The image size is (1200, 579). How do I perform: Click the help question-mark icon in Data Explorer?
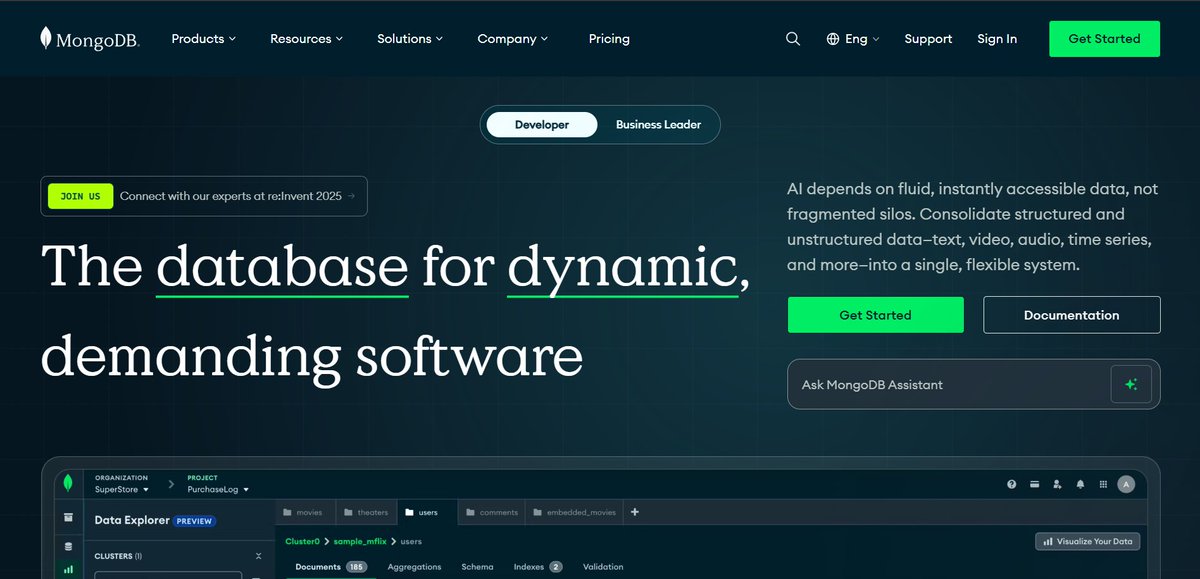point(1011,484)
